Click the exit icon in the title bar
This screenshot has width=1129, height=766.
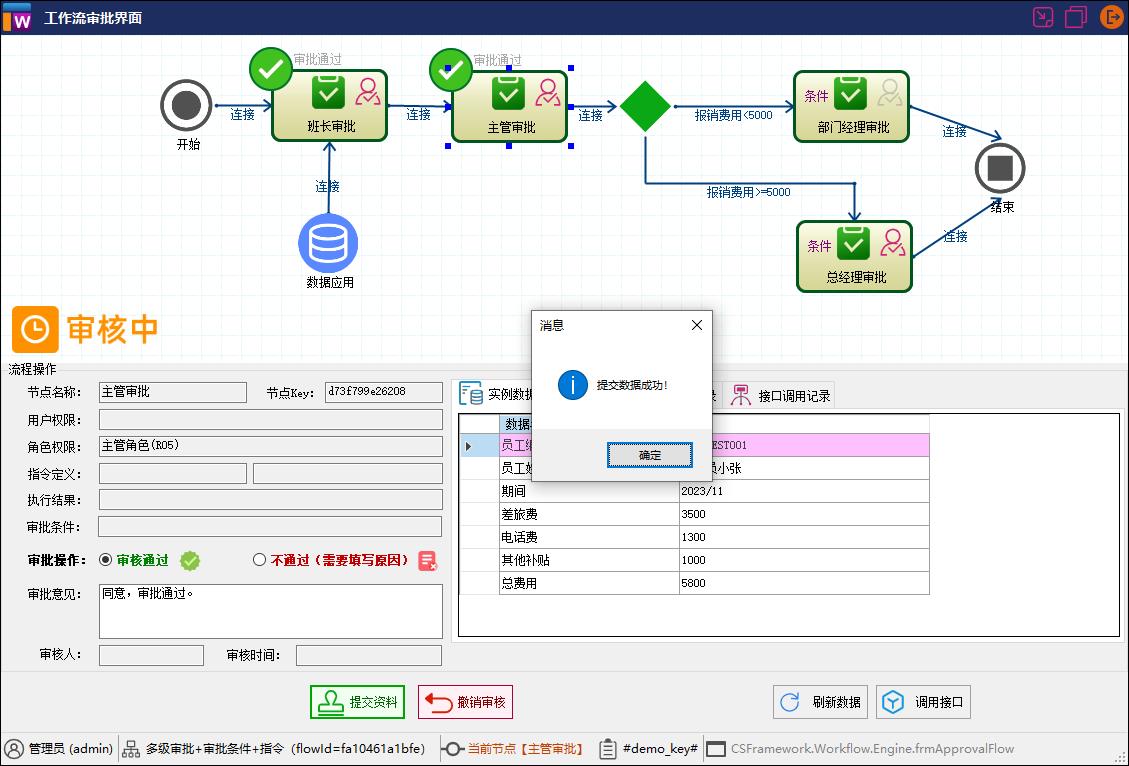click(1112, 16)
